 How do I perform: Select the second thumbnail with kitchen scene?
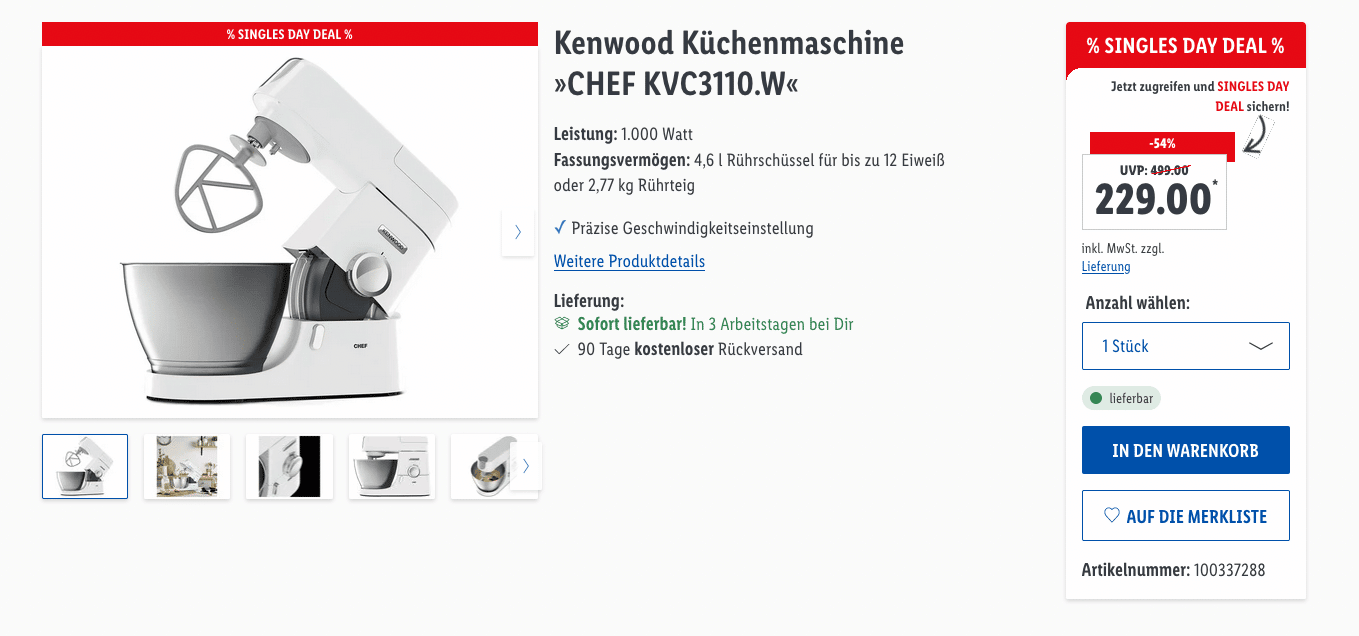tap(187, 466)
